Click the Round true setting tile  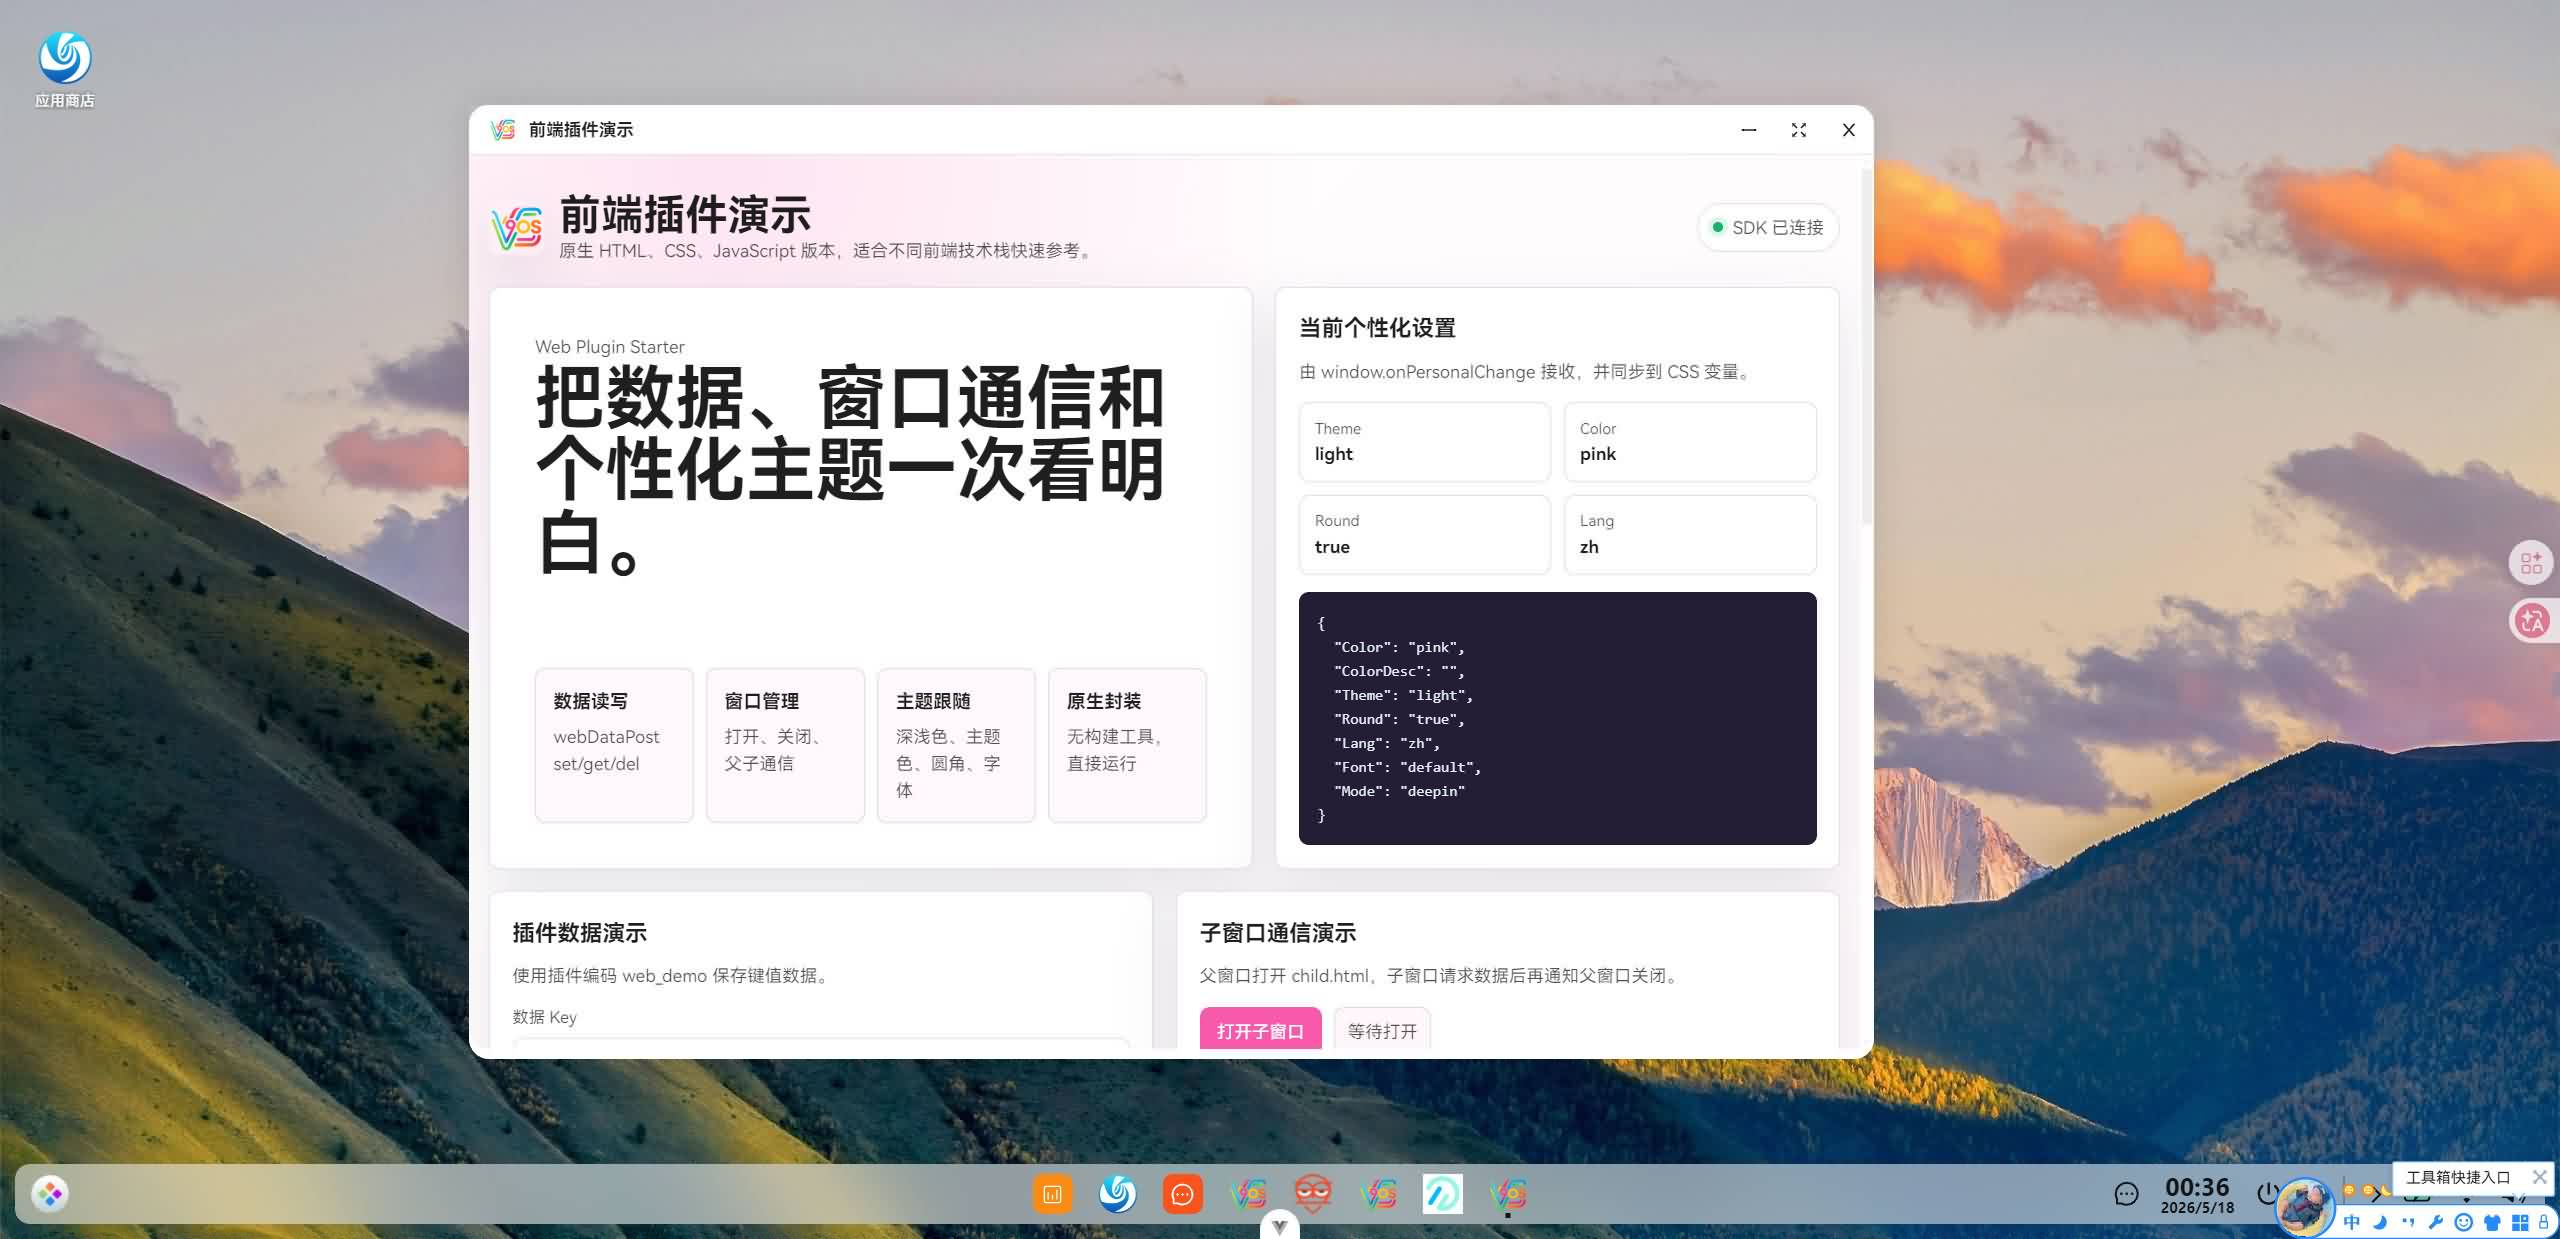click(x=1425, y=535)
